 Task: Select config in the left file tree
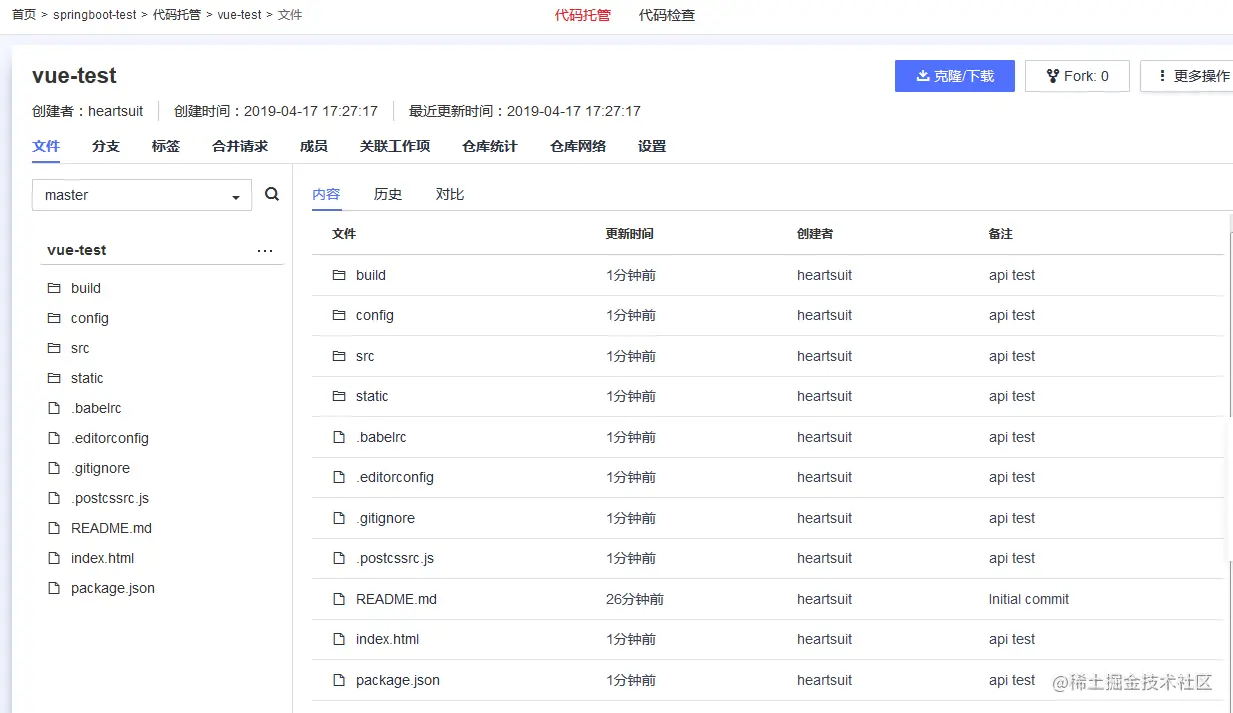(90, 318)
